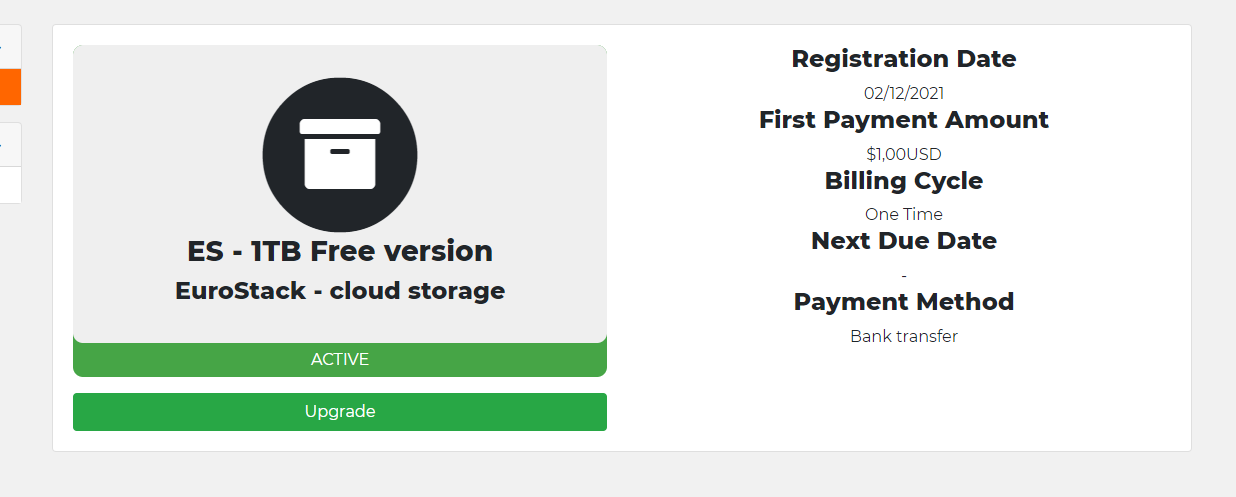Select the orange highlighted sidebar item

(x=10, y=87)
